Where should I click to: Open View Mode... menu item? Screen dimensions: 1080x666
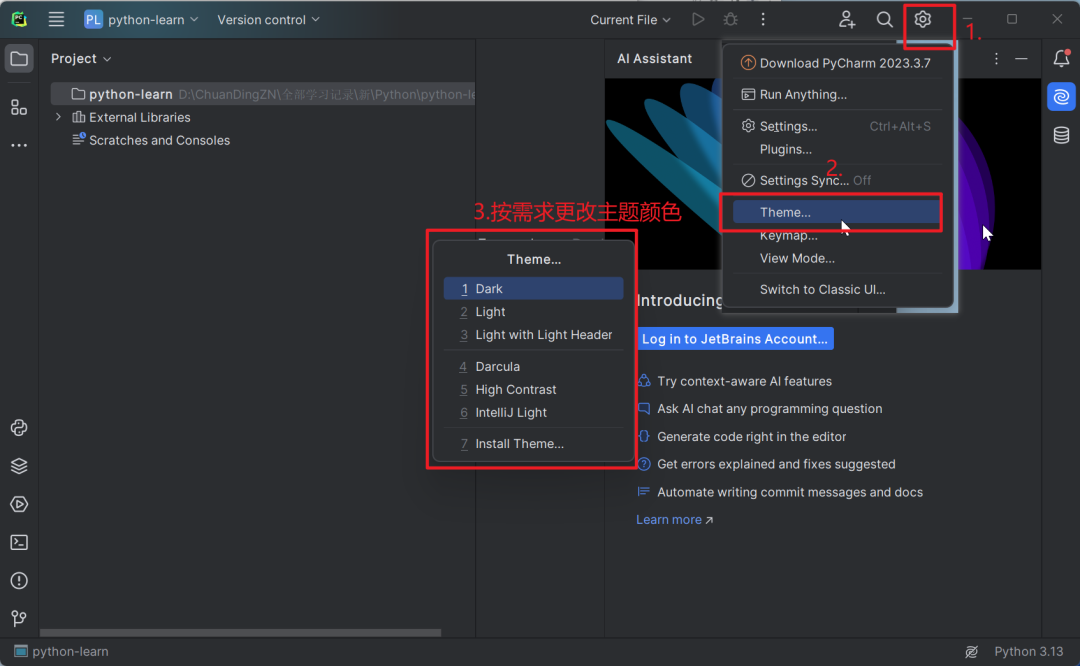[x=837, y=258]
